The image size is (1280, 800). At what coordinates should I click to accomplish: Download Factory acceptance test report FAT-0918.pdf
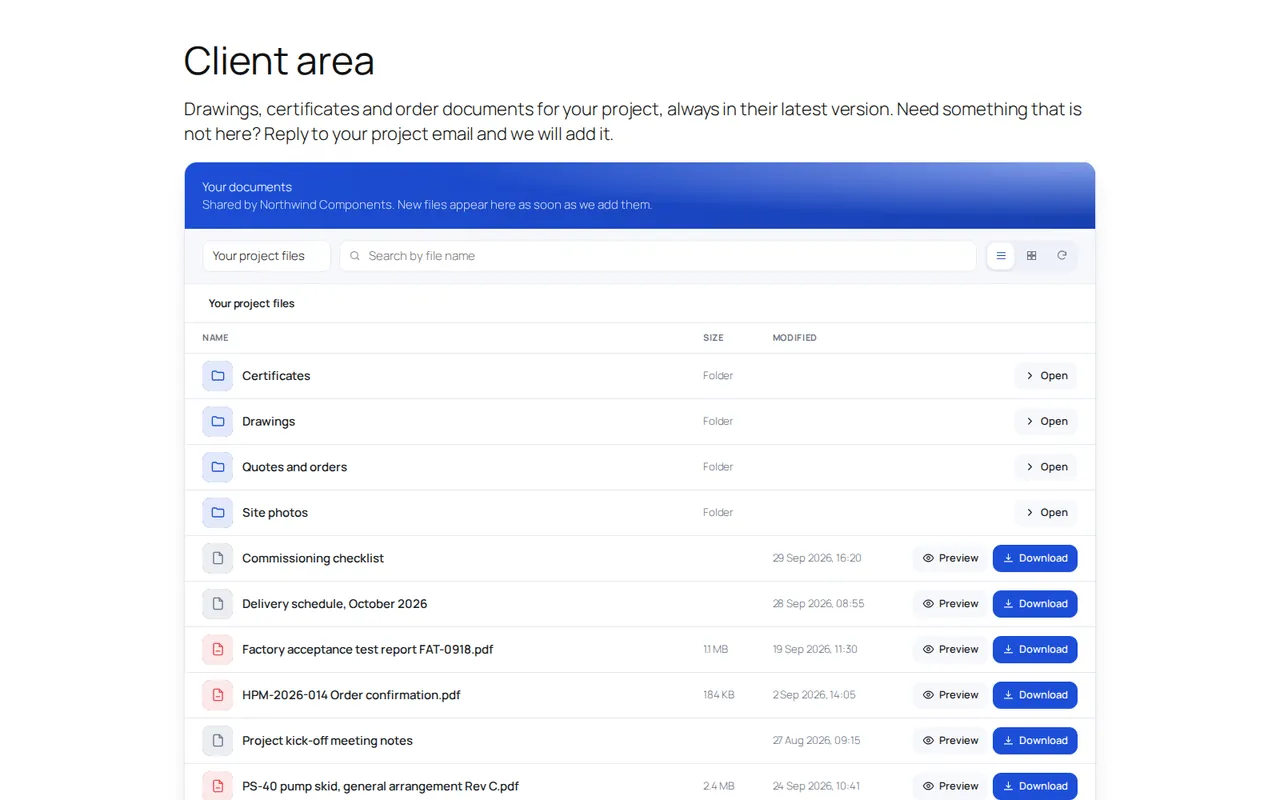click(x=1035, y=650)
